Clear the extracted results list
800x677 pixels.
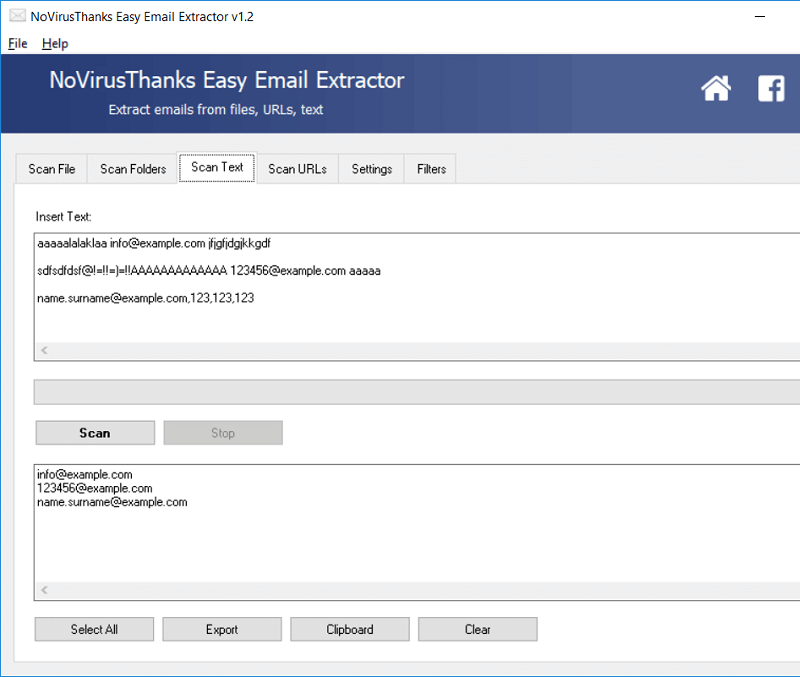pyautogui.click(x=478, y=629)
